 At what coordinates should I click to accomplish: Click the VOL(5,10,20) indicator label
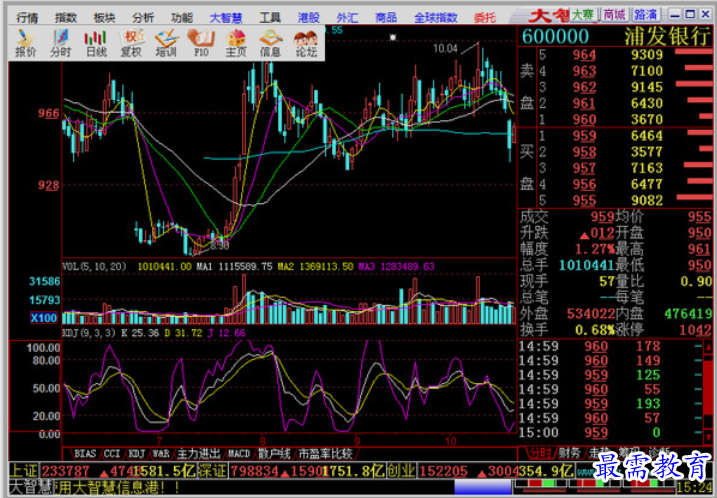(95, 266)
